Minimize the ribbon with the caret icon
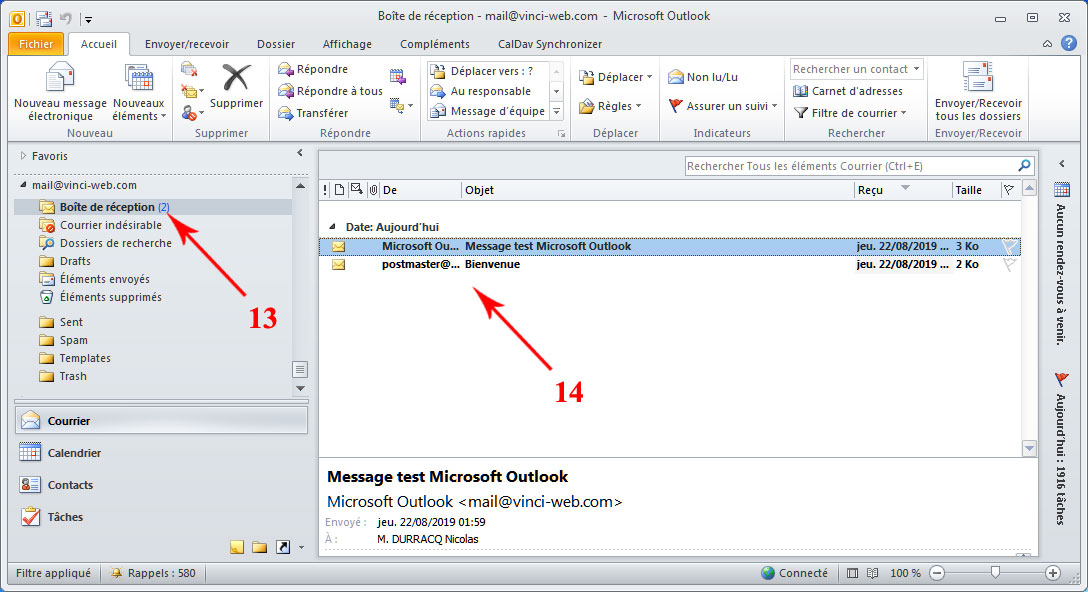 pyautogui.click(x=1047, y=44)
